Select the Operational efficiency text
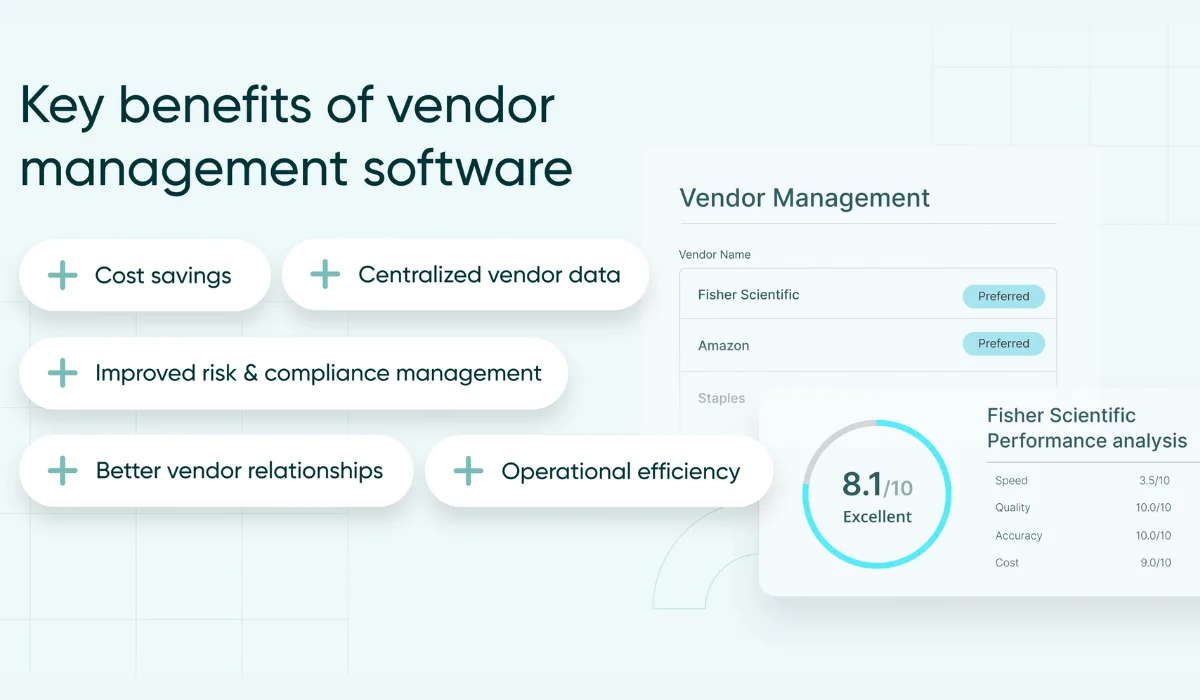 coord(621,471)
